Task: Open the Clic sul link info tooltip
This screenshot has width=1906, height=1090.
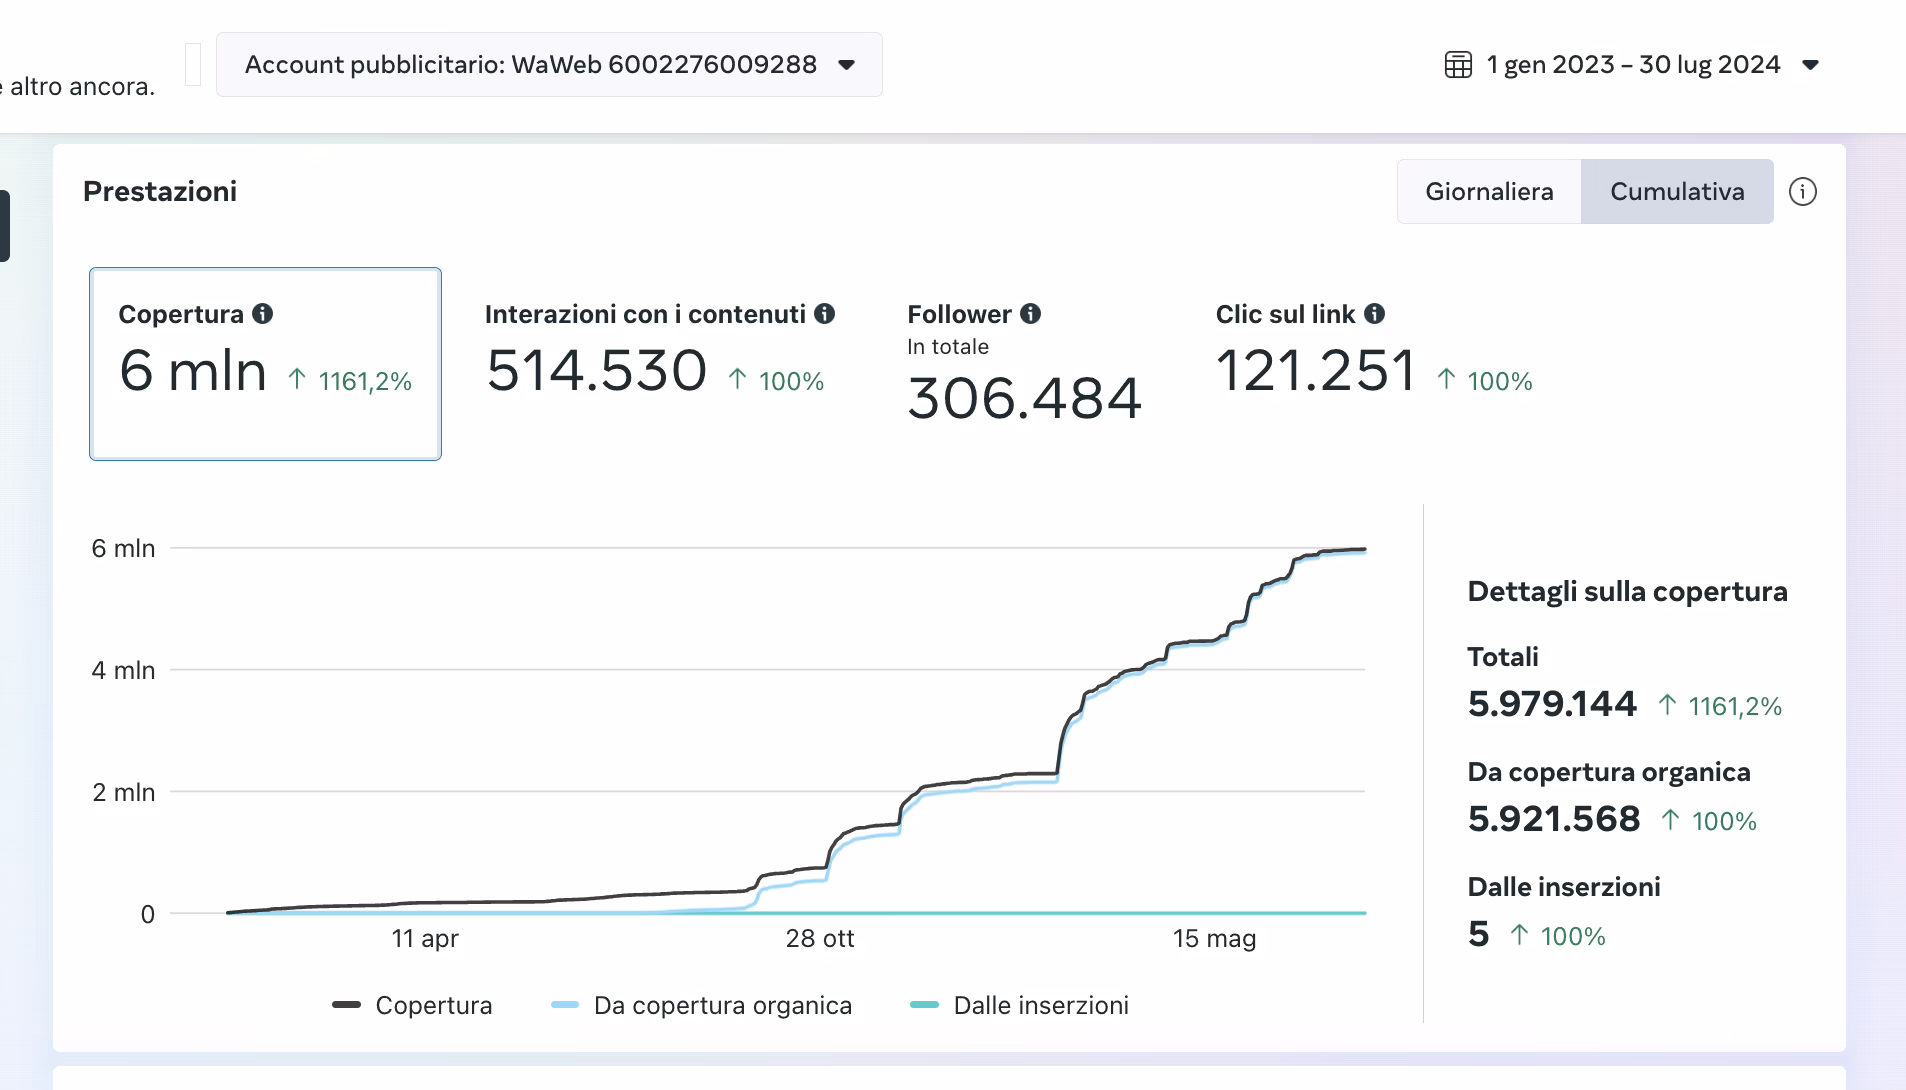Action: coord(1375,313)
